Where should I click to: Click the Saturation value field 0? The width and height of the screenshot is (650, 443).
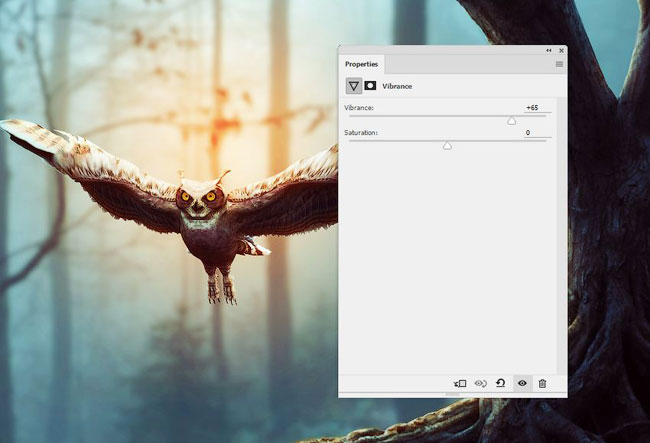[x=537, y=133]
